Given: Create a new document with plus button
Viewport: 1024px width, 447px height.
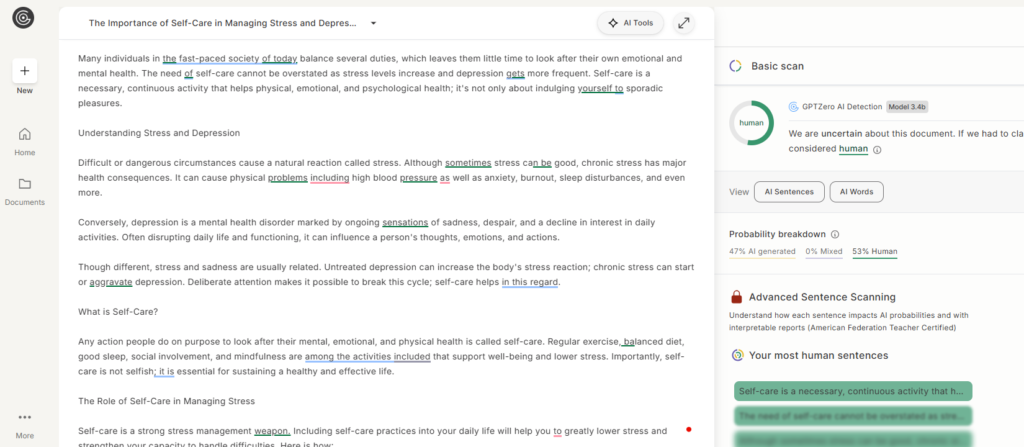Looking at the screenshot, I should [25, 71].
